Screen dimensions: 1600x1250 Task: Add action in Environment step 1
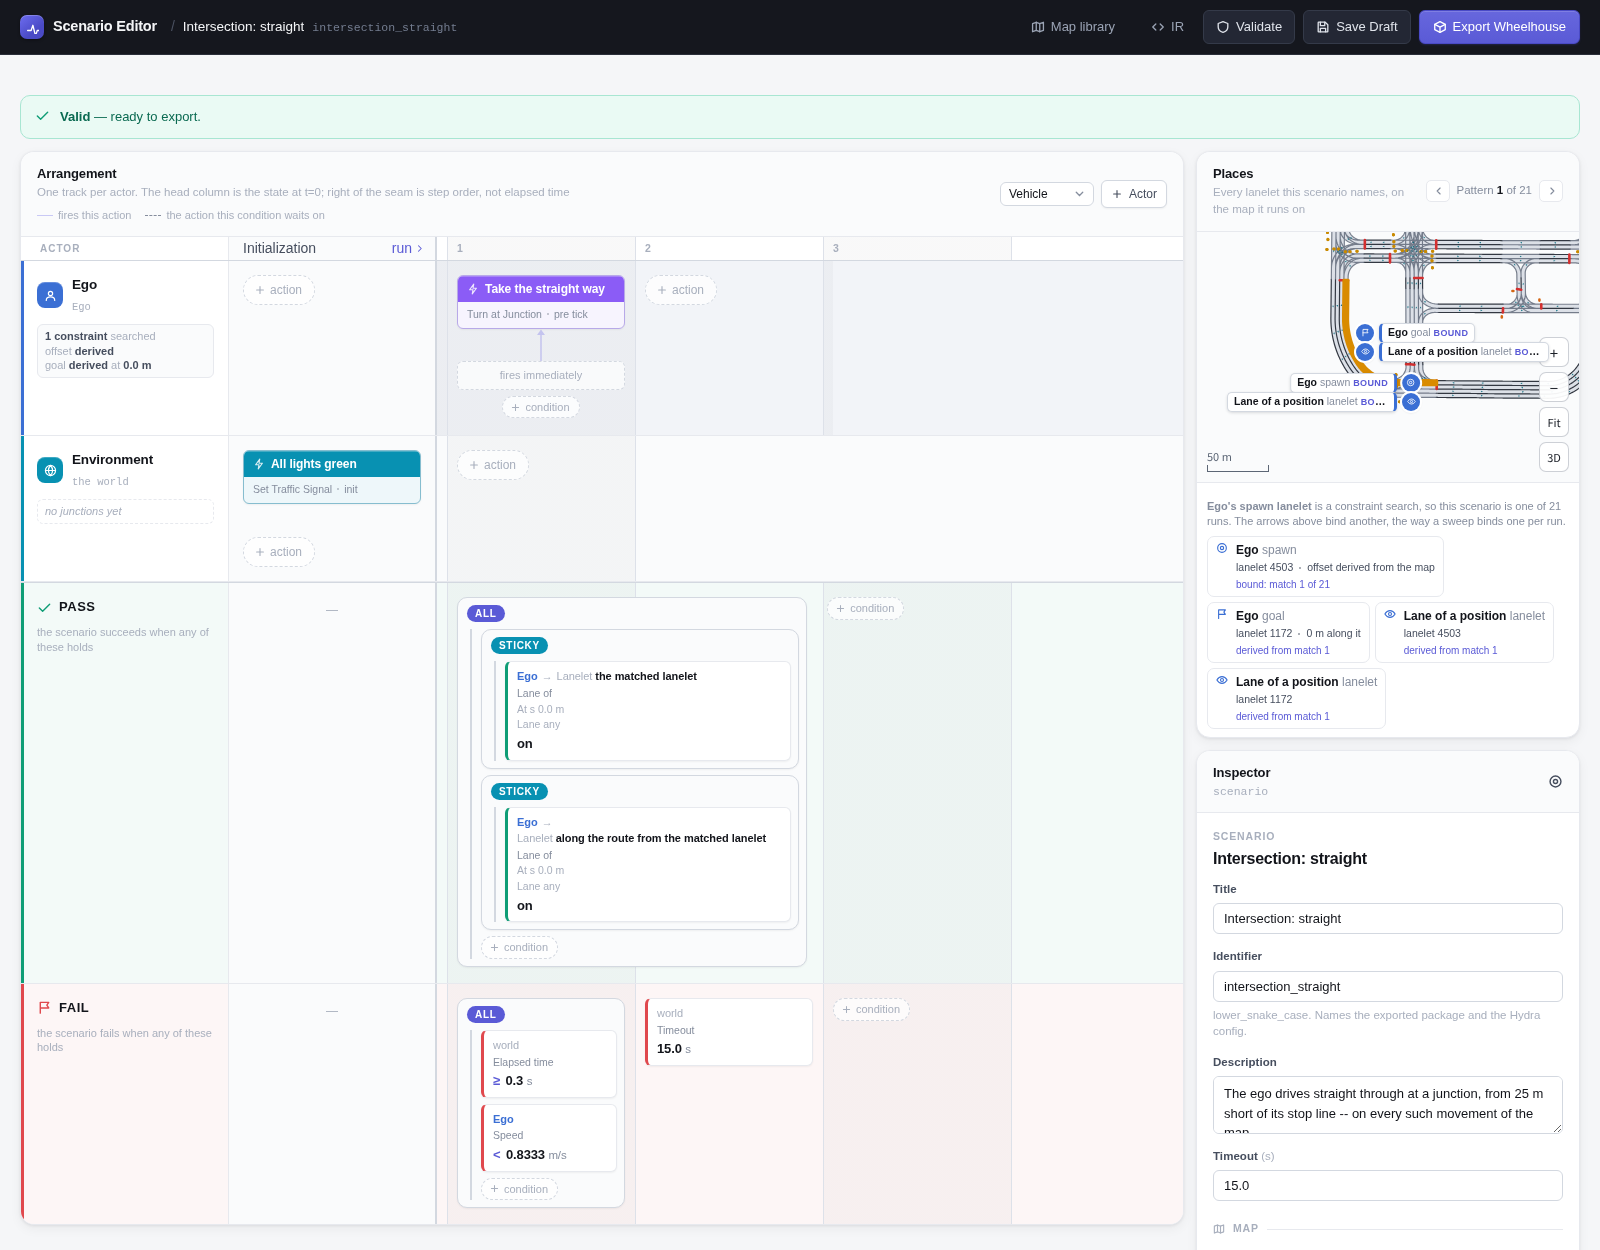[493, 465]
